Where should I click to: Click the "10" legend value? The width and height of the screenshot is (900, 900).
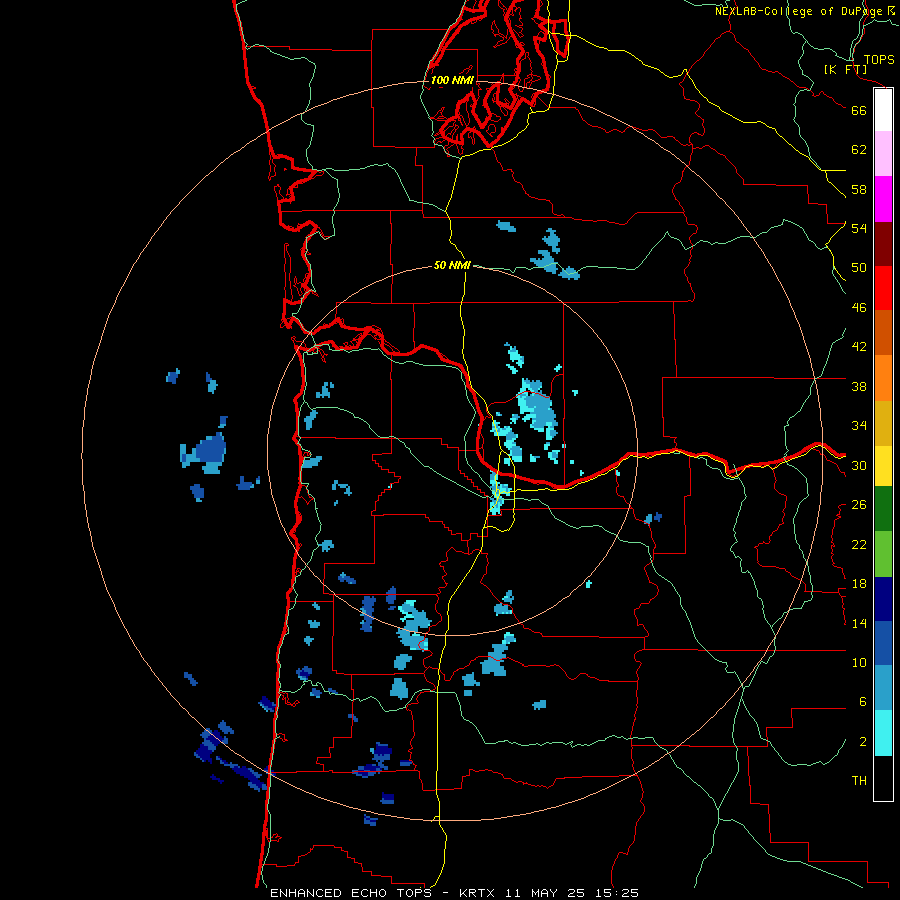coord(859,663)
